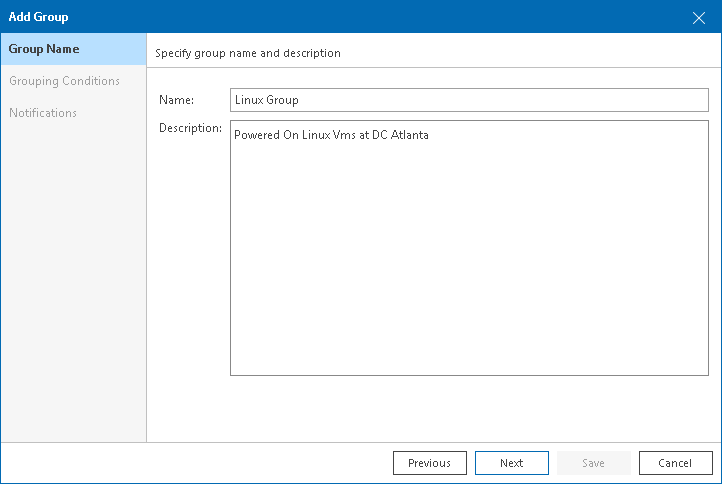Screen dimensions: 722x484
Task: Click the 'Specify group name and description' header
Action: (x=248, y=53)
